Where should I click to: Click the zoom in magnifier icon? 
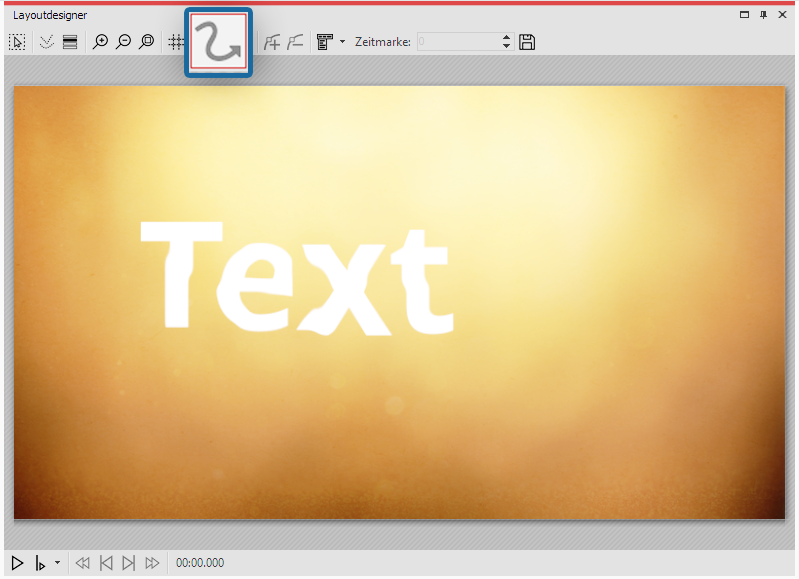coord(100,42)
